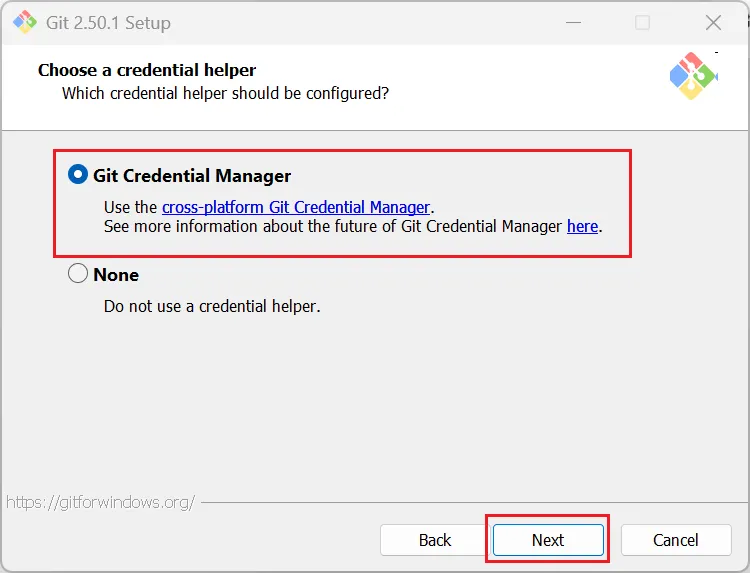Viewport: 750px width, 573px height.
Task: Click the Next button
Action: 548,540
